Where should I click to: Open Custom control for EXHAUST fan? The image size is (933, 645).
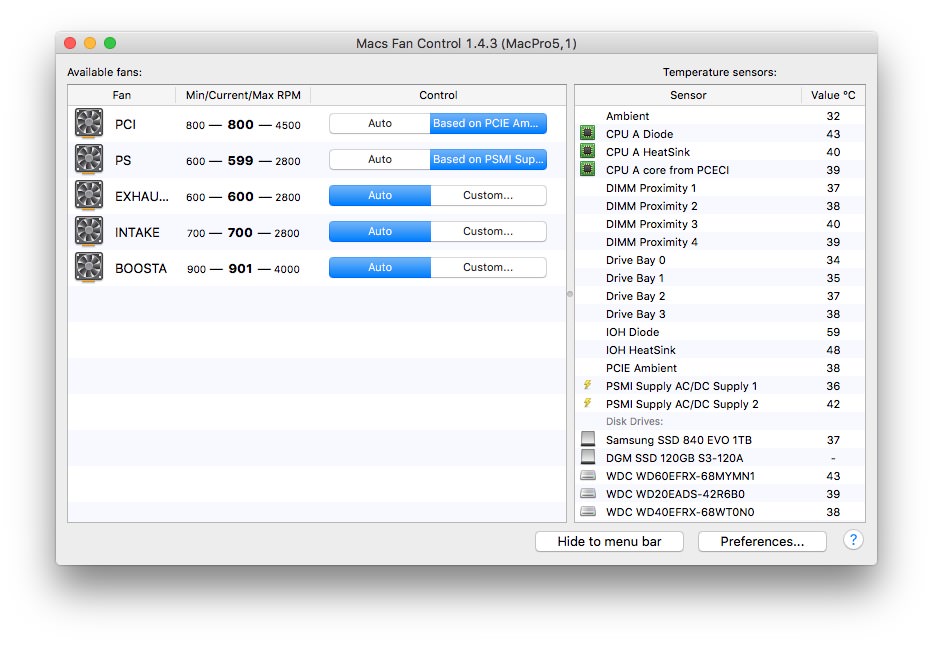tap(488, 195)
